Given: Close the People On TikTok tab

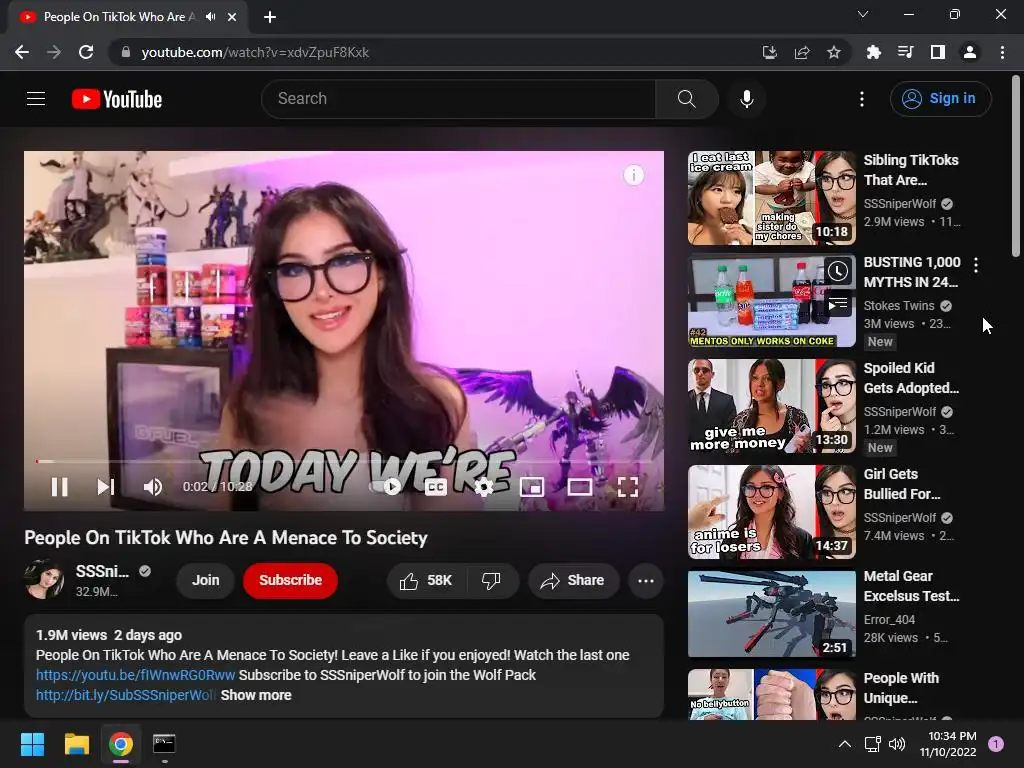Looking at the screenshot, I should pos(232,17).
